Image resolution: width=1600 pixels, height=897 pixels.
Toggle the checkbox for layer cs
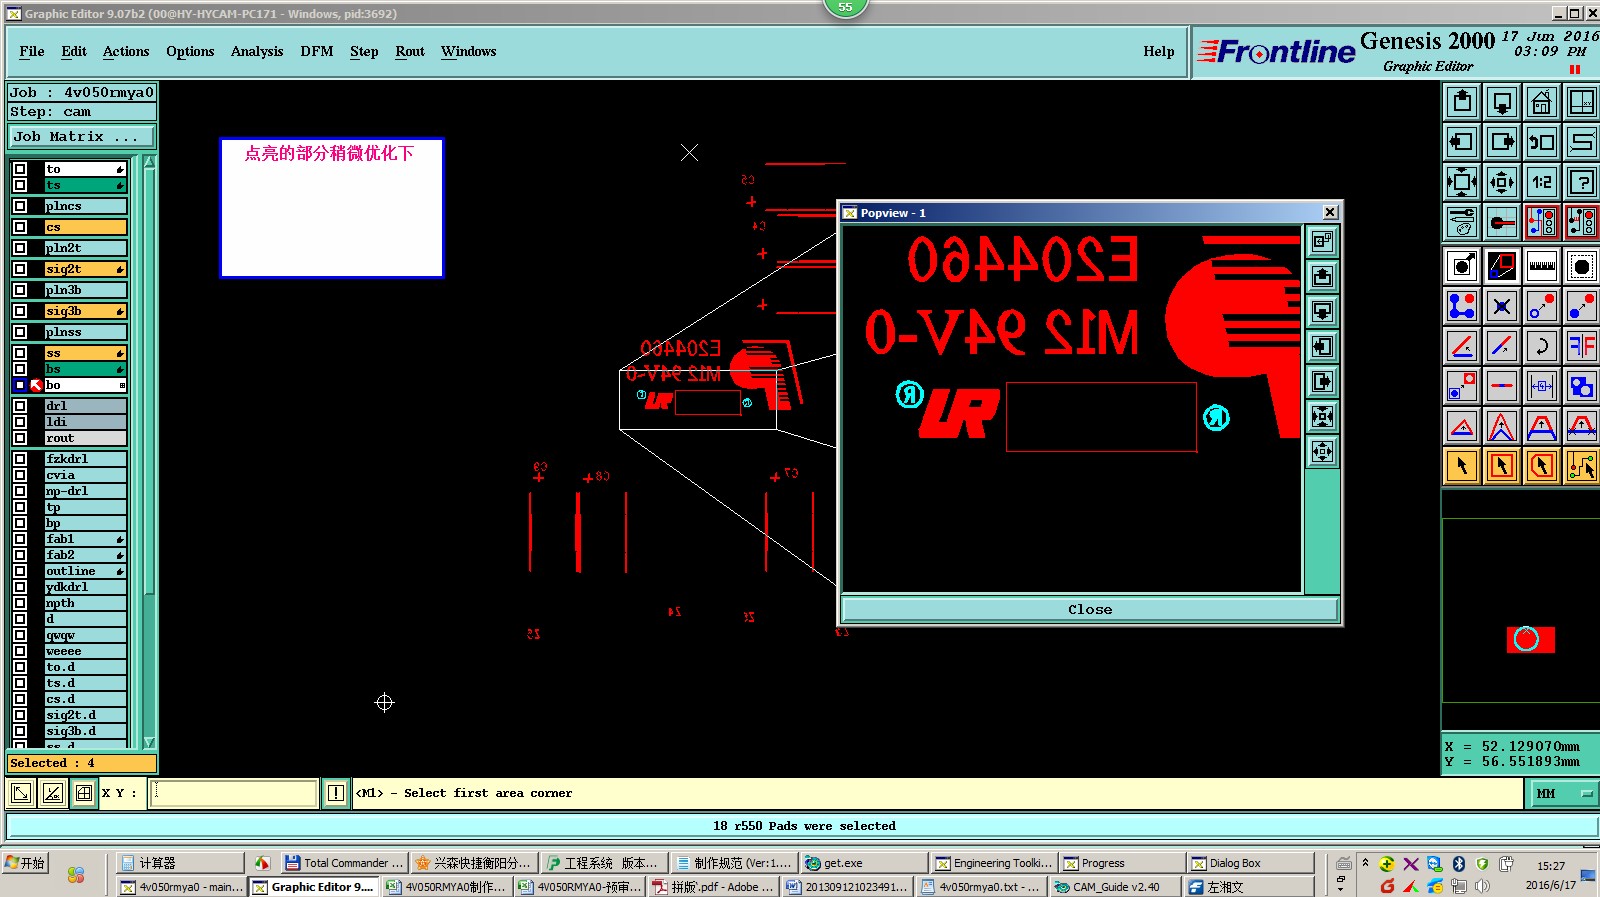[20, 227]
